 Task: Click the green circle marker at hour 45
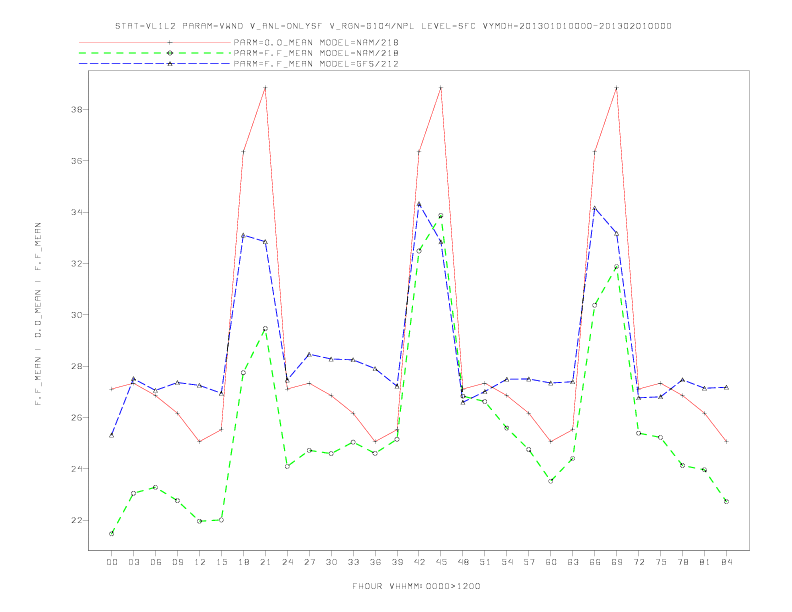pyautogui.click(x=440, y=216)
